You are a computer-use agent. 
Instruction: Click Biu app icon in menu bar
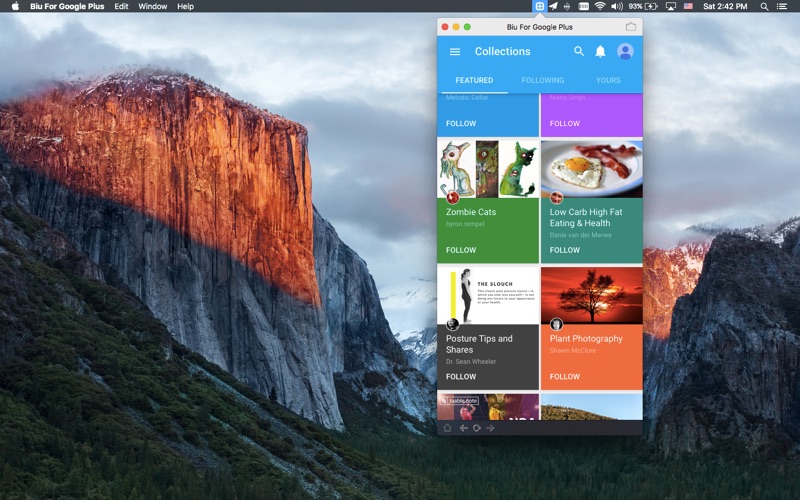point(539,6)
